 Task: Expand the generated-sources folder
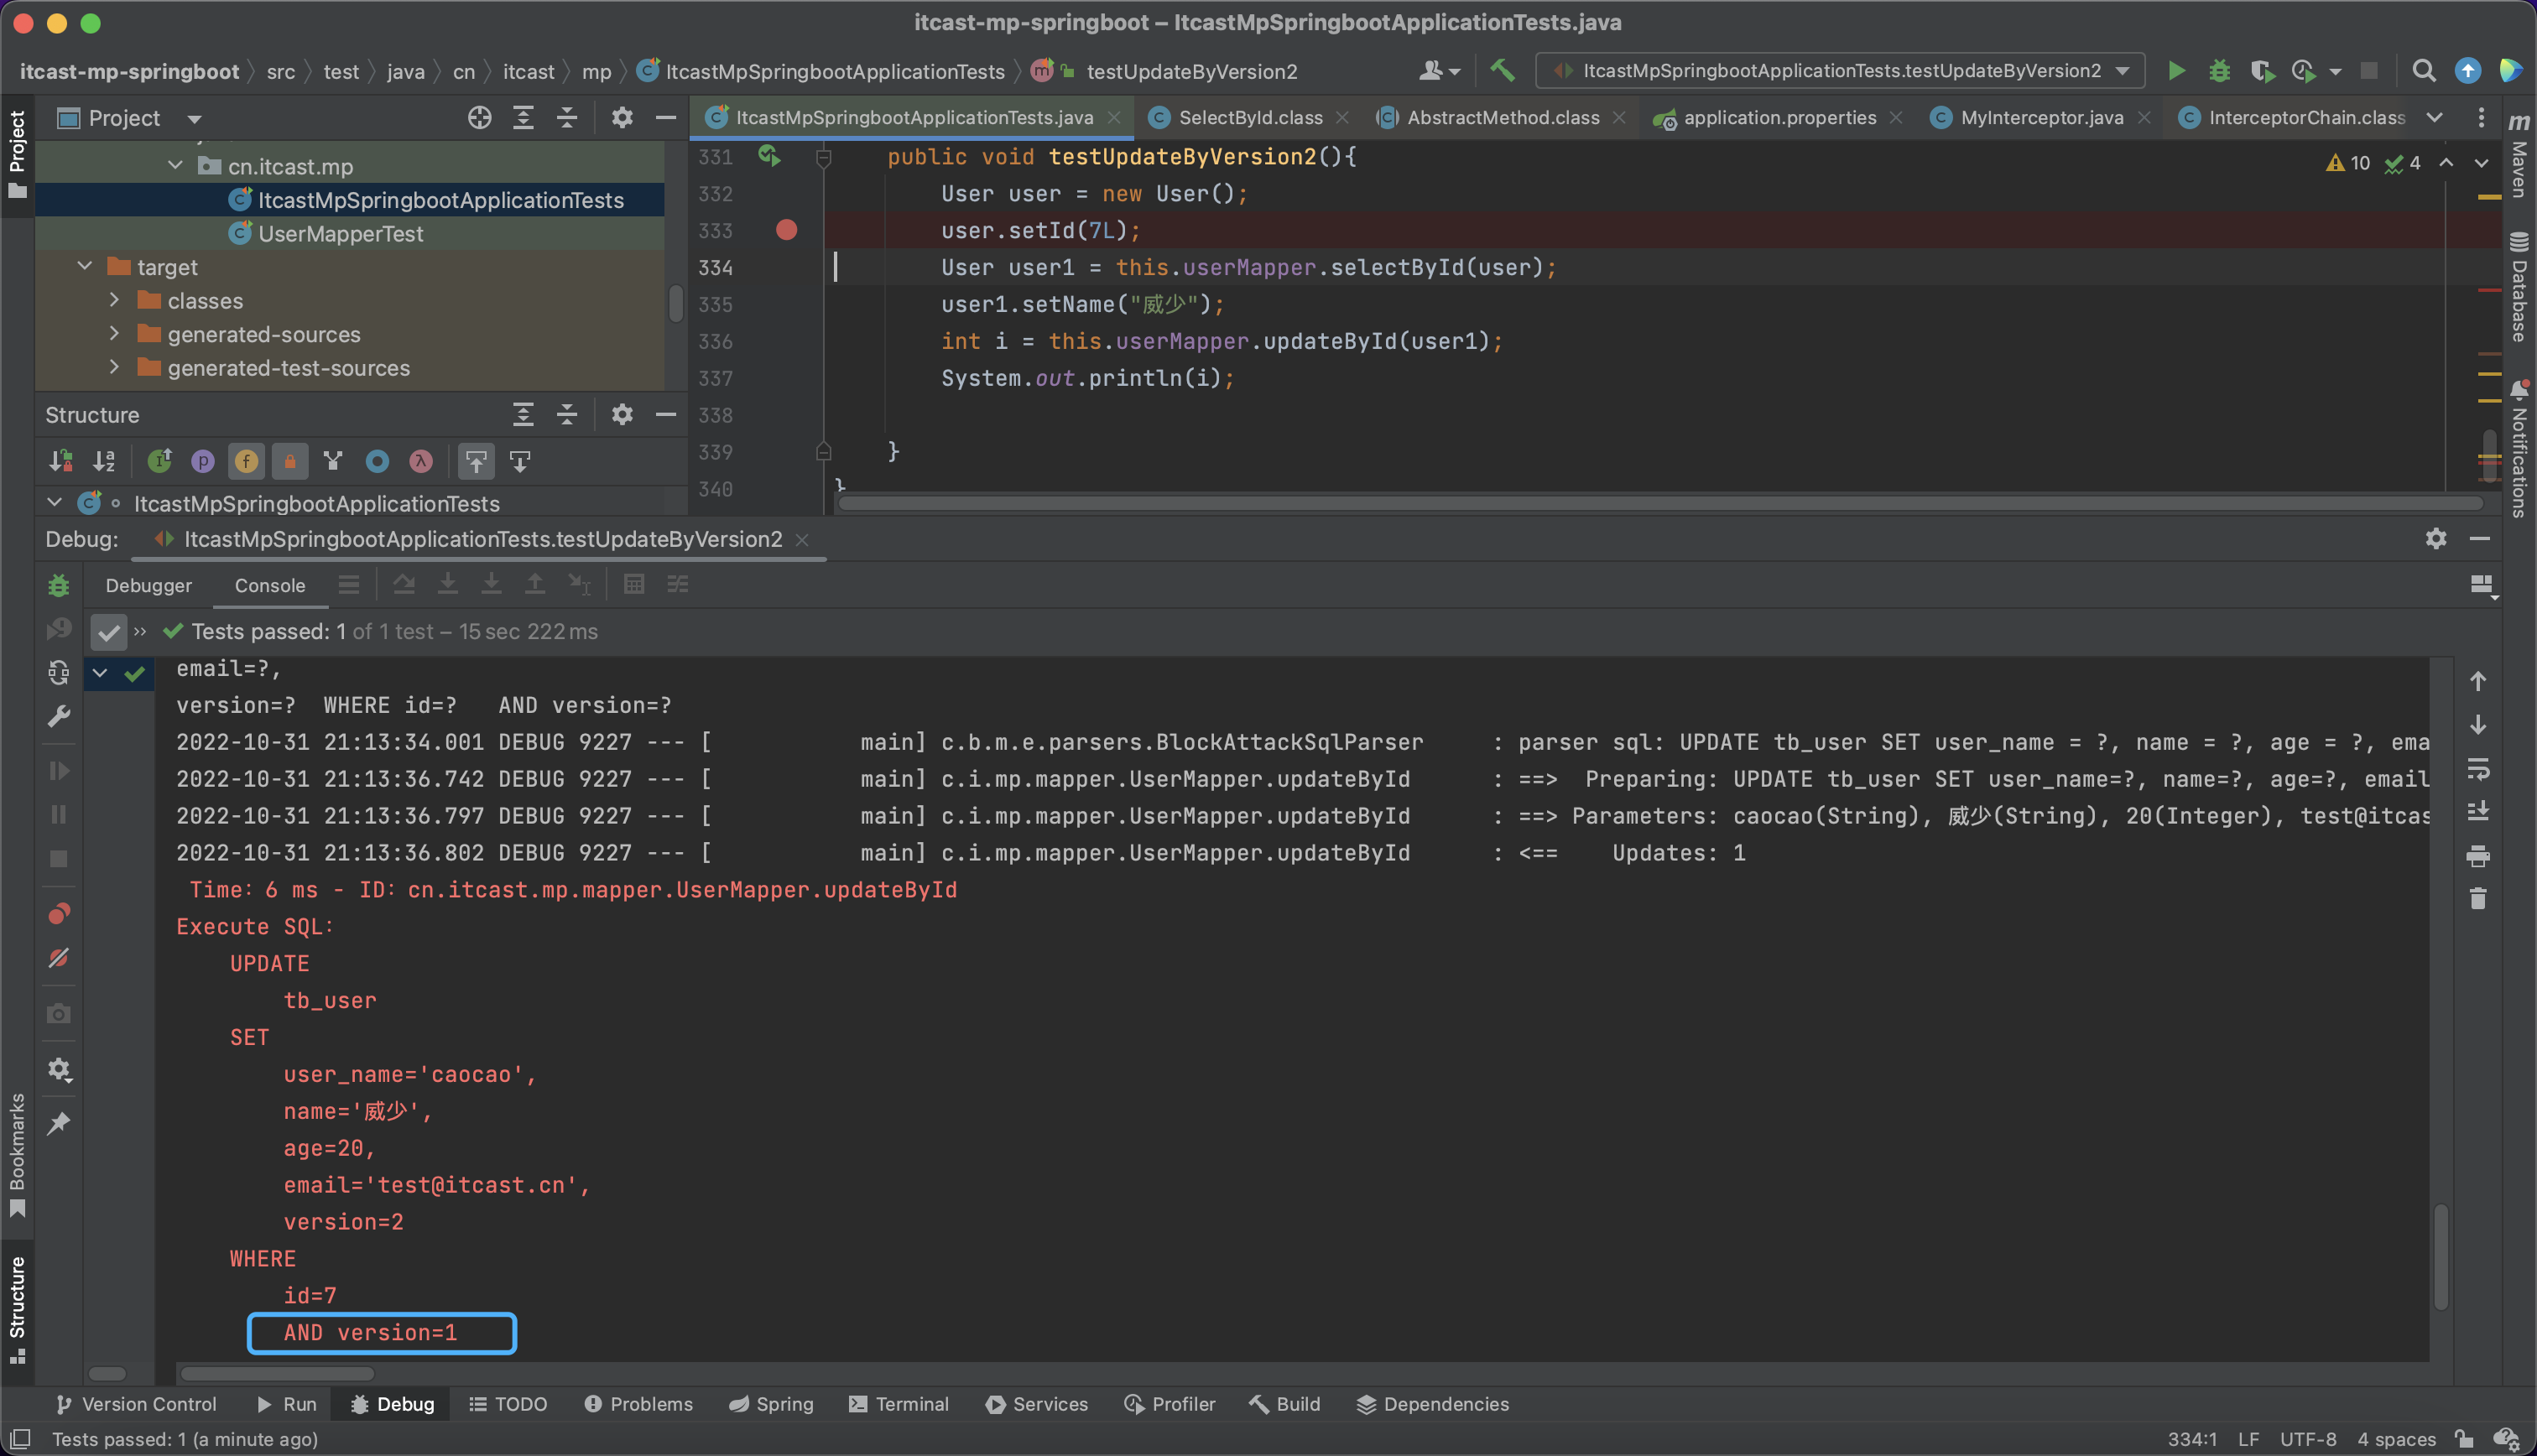114,334
